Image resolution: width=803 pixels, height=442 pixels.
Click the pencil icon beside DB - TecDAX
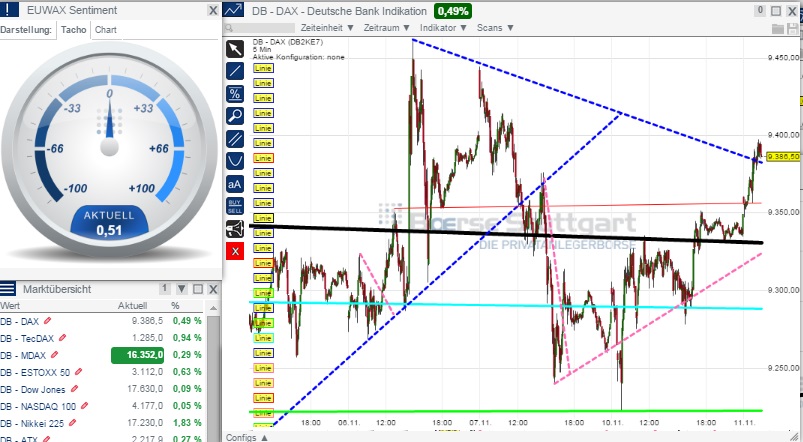coord(62,338)
